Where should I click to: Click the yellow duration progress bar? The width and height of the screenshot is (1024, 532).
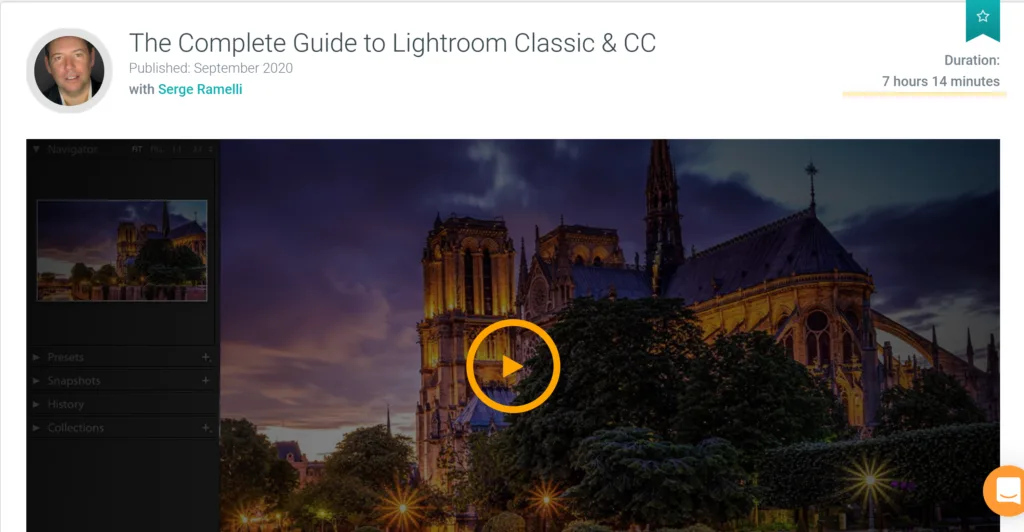(x=924, y=94)
